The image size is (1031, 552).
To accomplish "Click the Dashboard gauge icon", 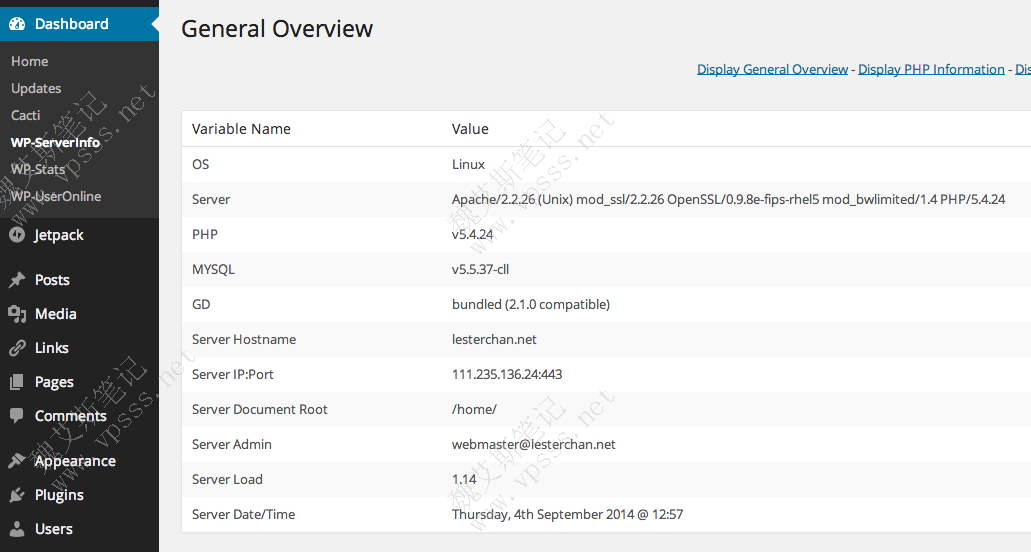I will point(17,24).
